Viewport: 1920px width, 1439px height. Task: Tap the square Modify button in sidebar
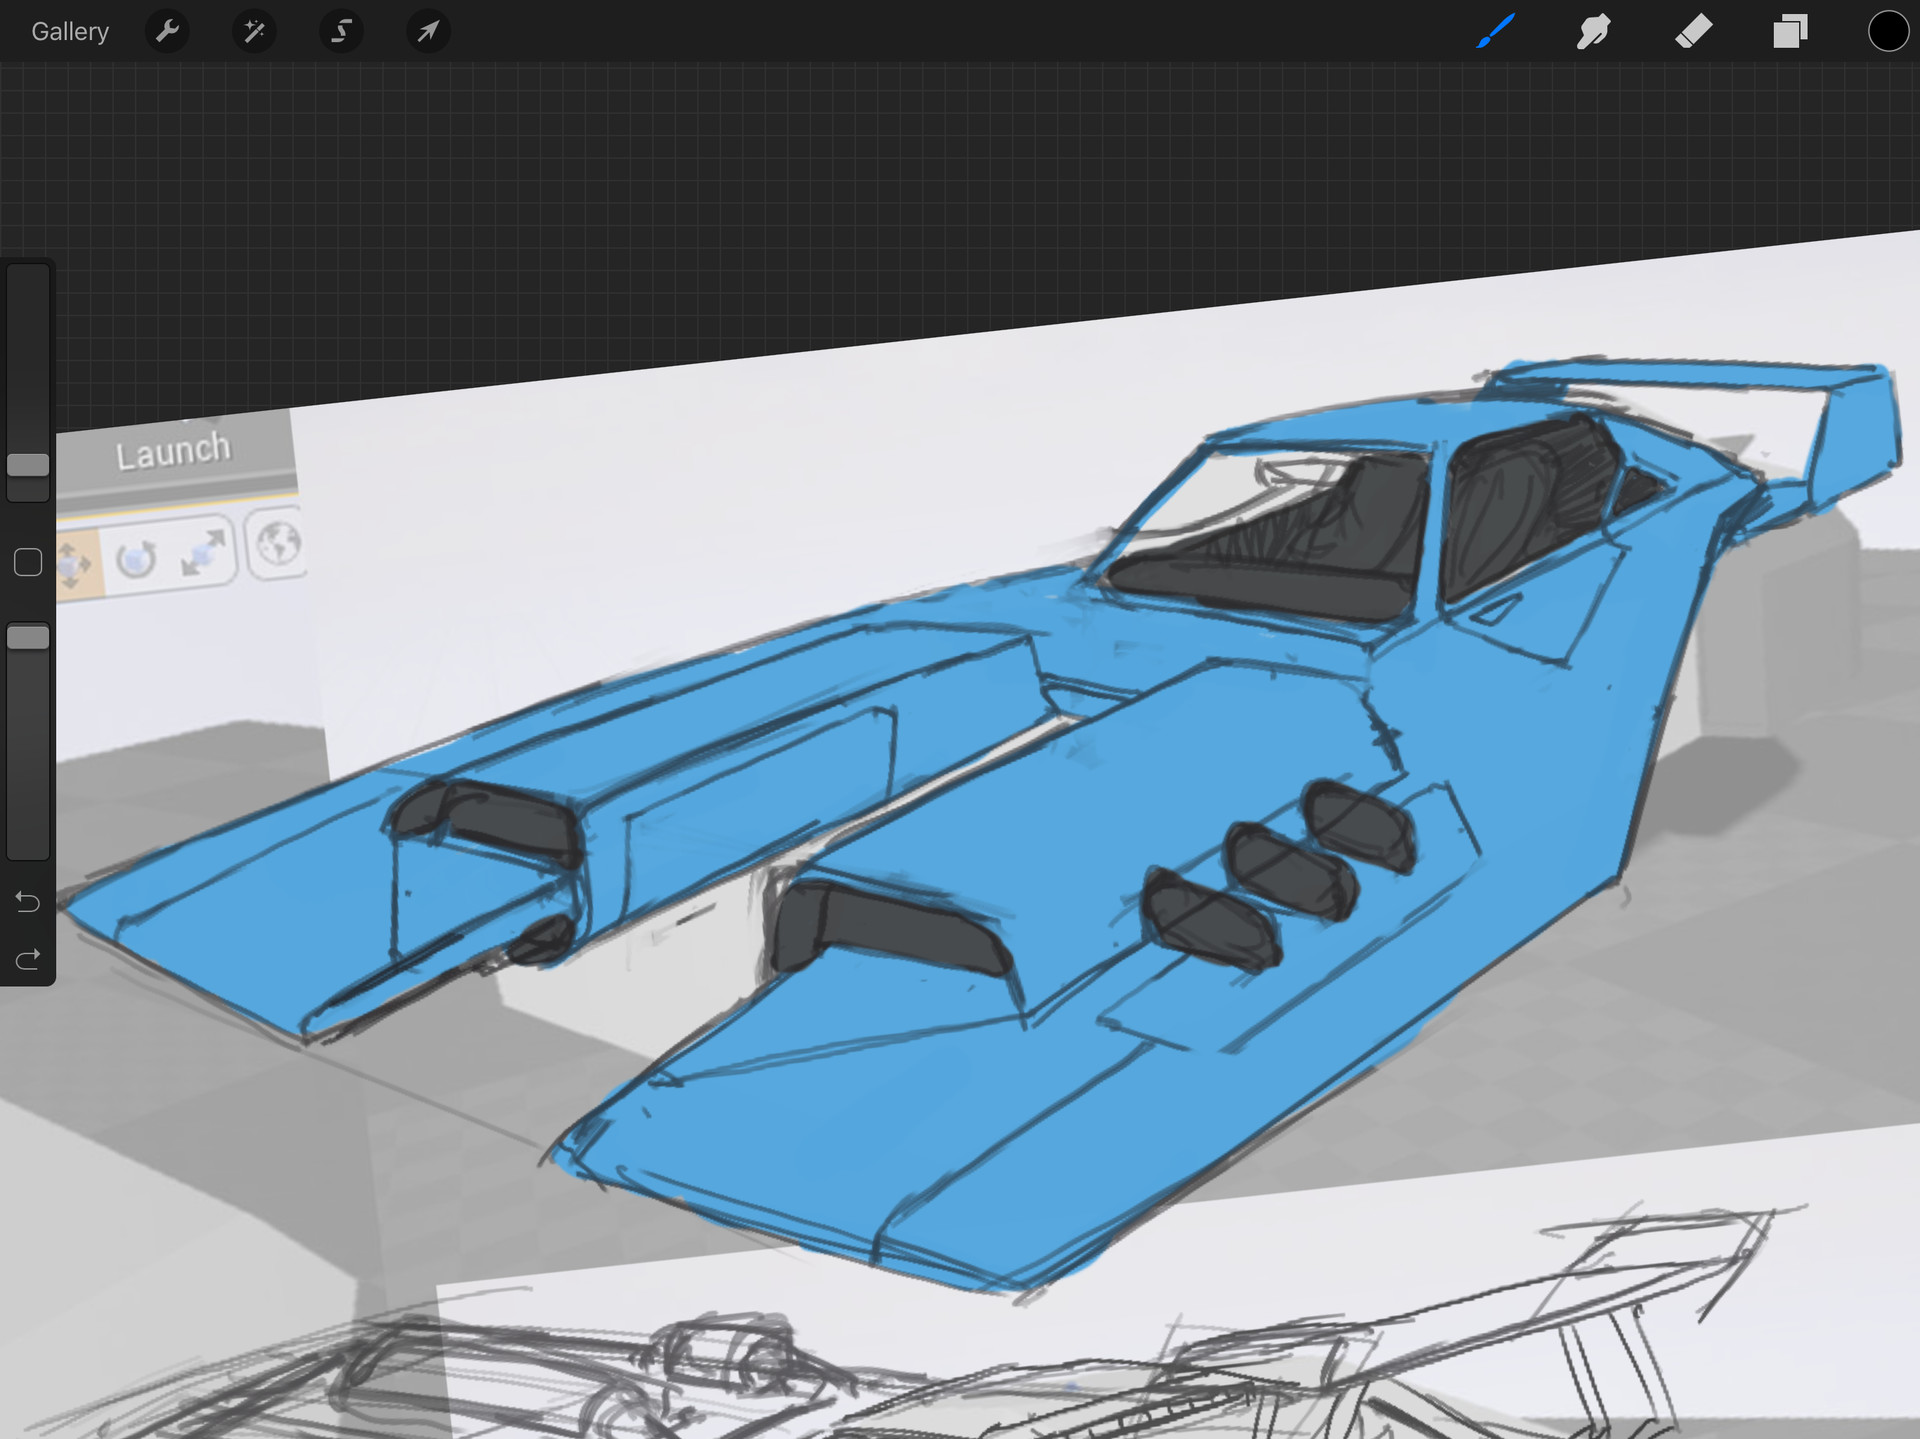(28, 562)
